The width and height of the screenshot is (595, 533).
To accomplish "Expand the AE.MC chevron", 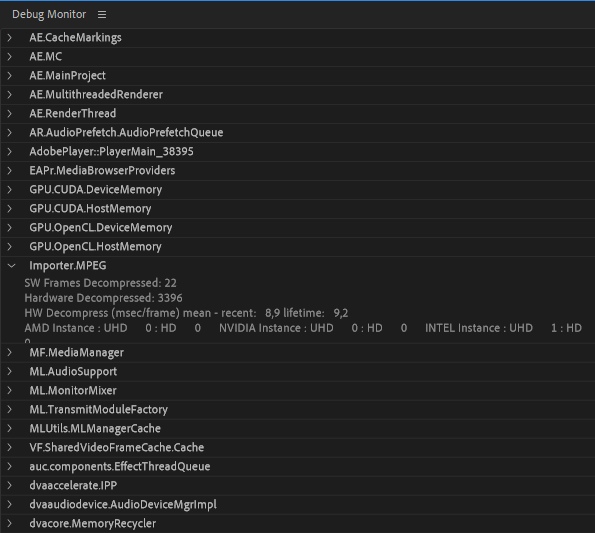I will 10,57.
